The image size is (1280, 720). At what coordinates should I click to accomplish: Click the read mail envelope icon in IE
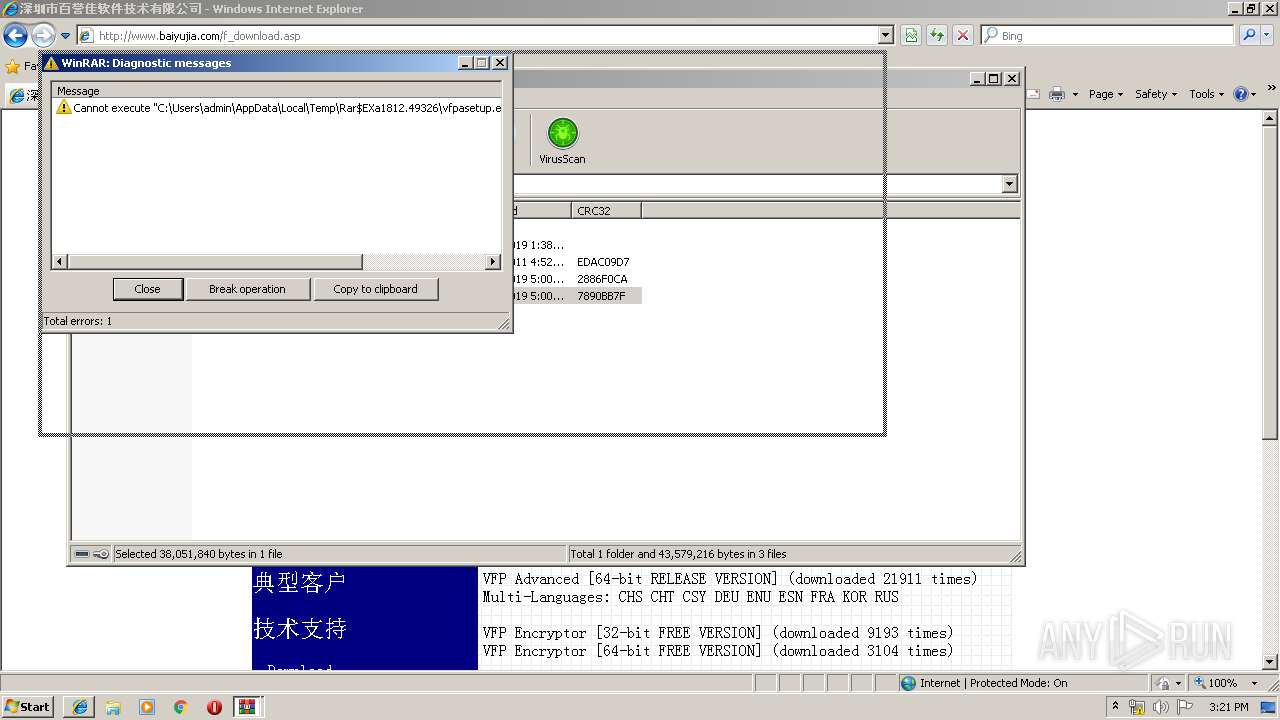click(1035, 94)
